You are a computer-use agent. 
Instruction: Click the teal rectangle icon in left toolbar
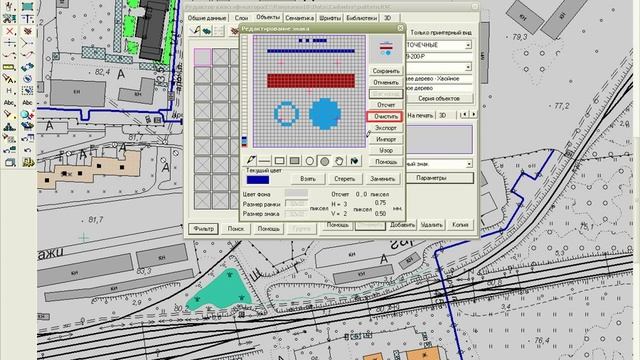tap(27, 6)
